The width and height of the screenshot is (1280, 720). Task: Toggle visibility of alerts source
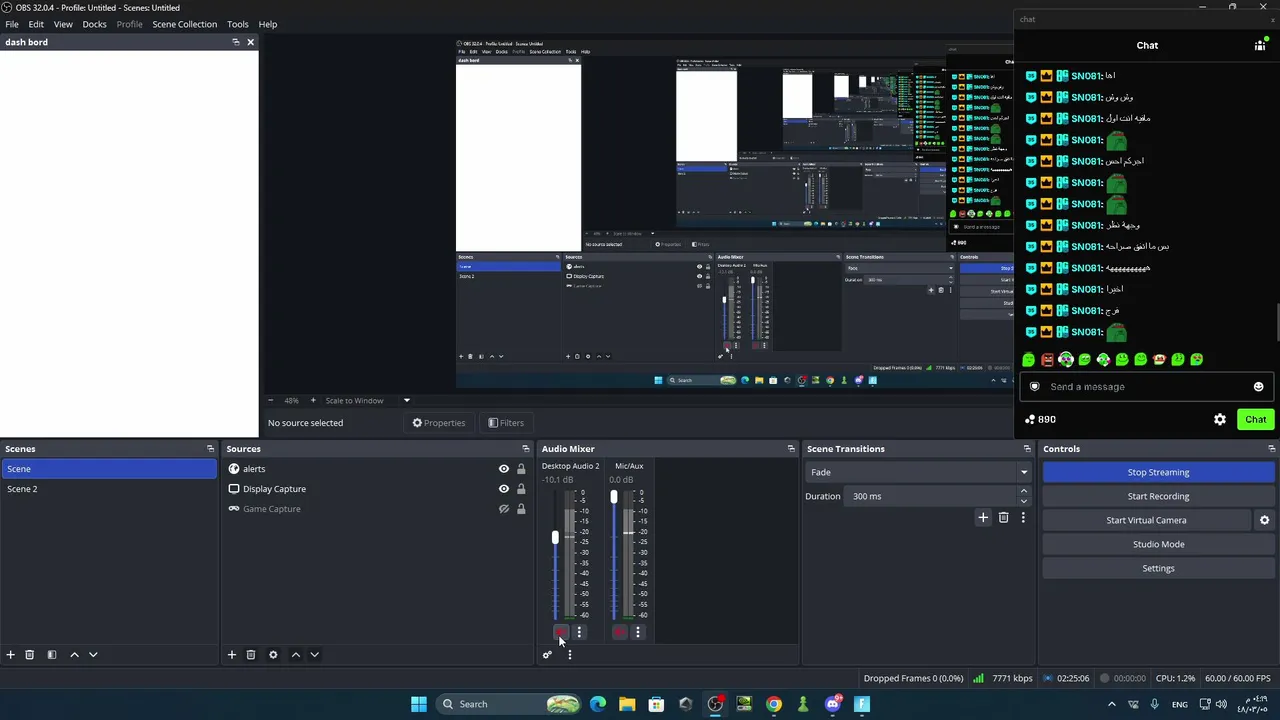[504, 469]
